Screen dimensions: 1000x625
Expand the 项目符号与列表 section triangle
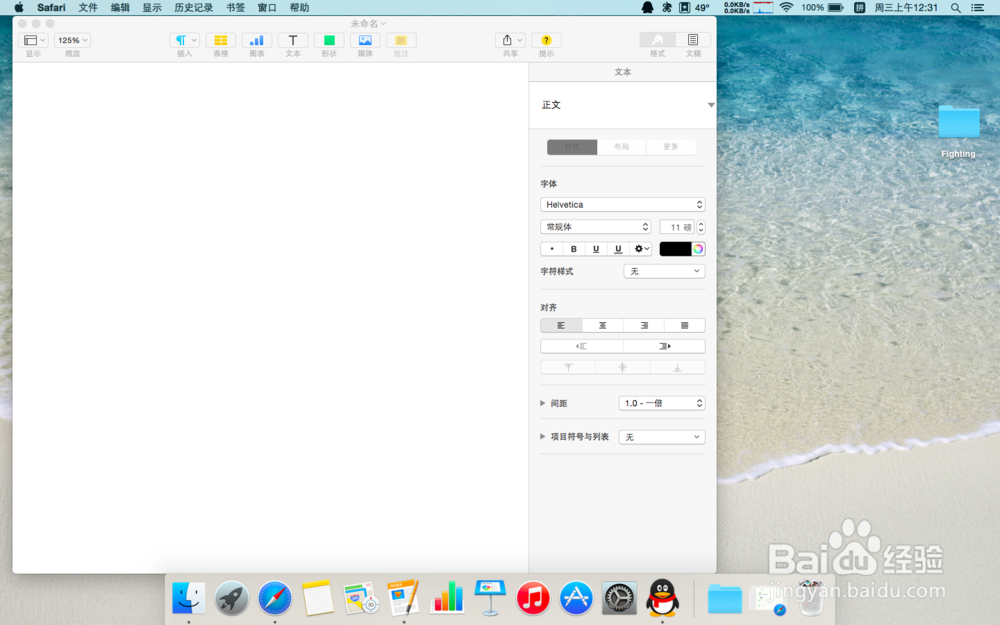coord(543,437)
